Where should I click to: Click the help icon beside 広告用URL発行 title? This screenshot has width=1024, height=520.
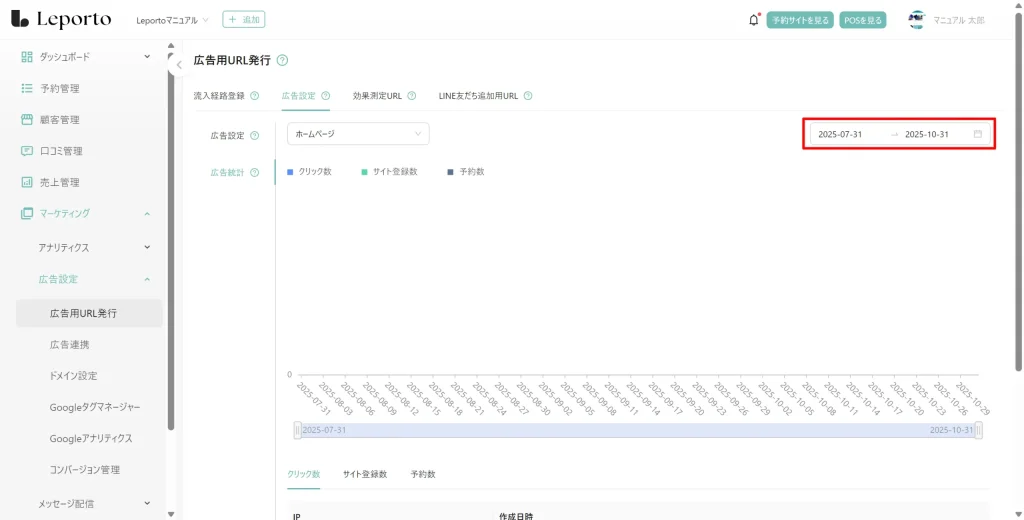tap(282, 61)
